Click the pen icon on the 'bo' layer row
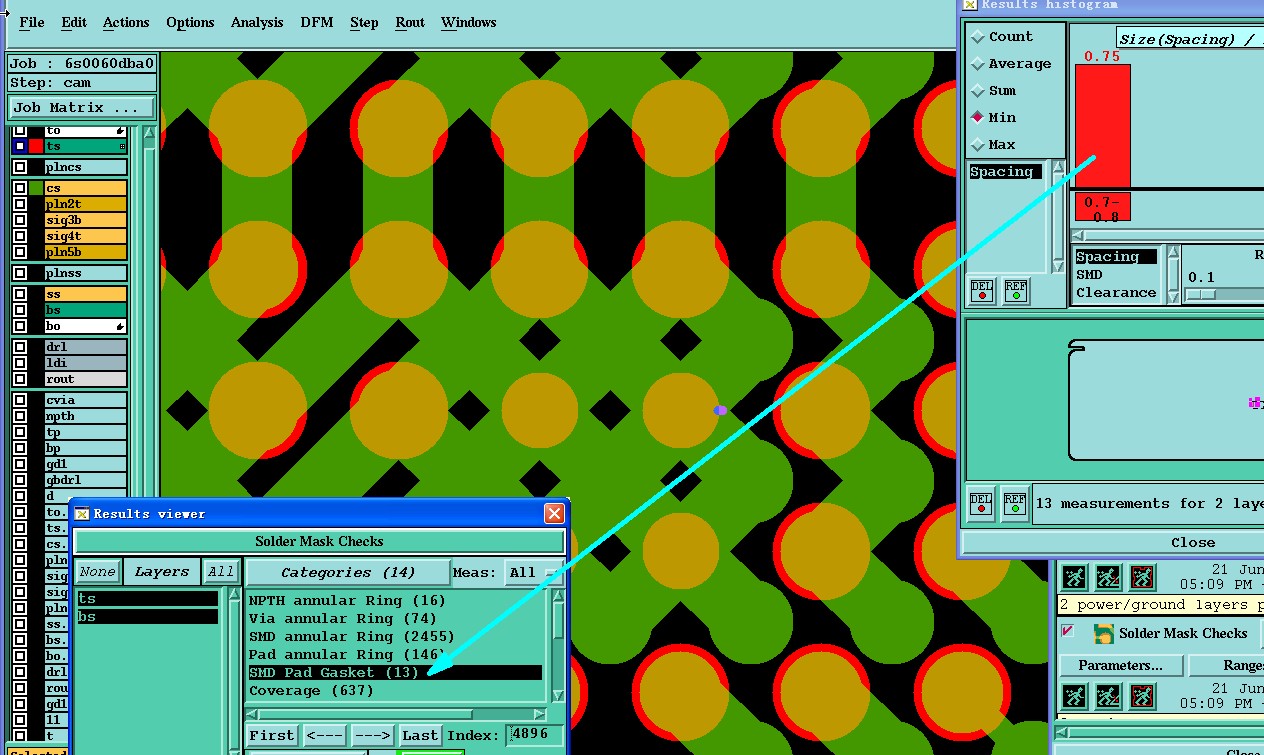The image size is (1264, 755). 120,327
